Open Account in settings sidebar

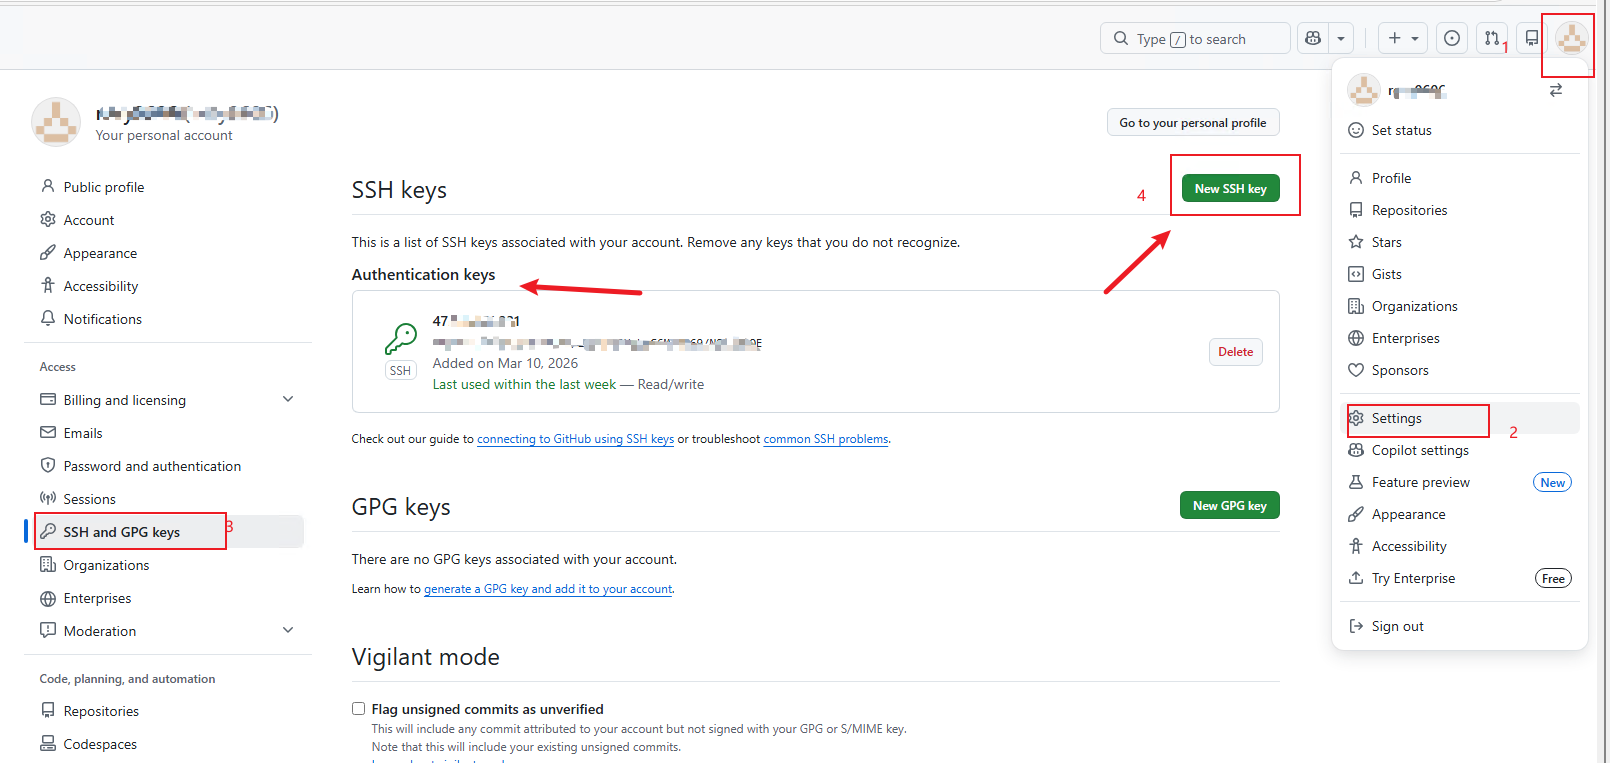(x=168, y=220)
